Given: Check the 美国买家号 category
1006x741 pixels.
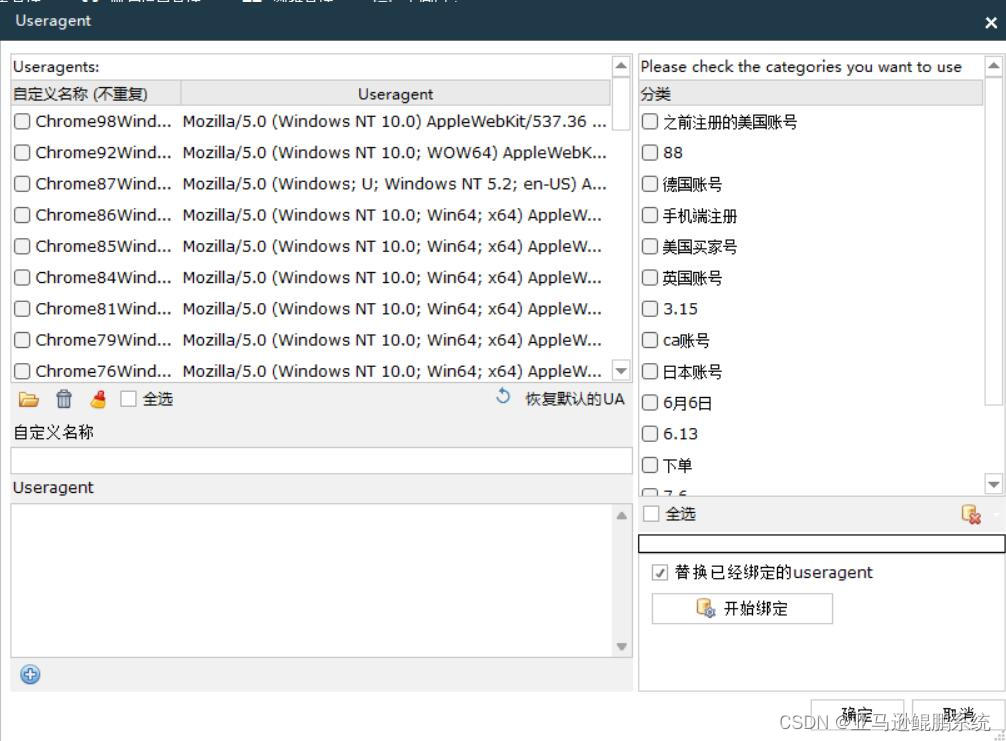Looking at the screenshot, I should pos(650,246).
